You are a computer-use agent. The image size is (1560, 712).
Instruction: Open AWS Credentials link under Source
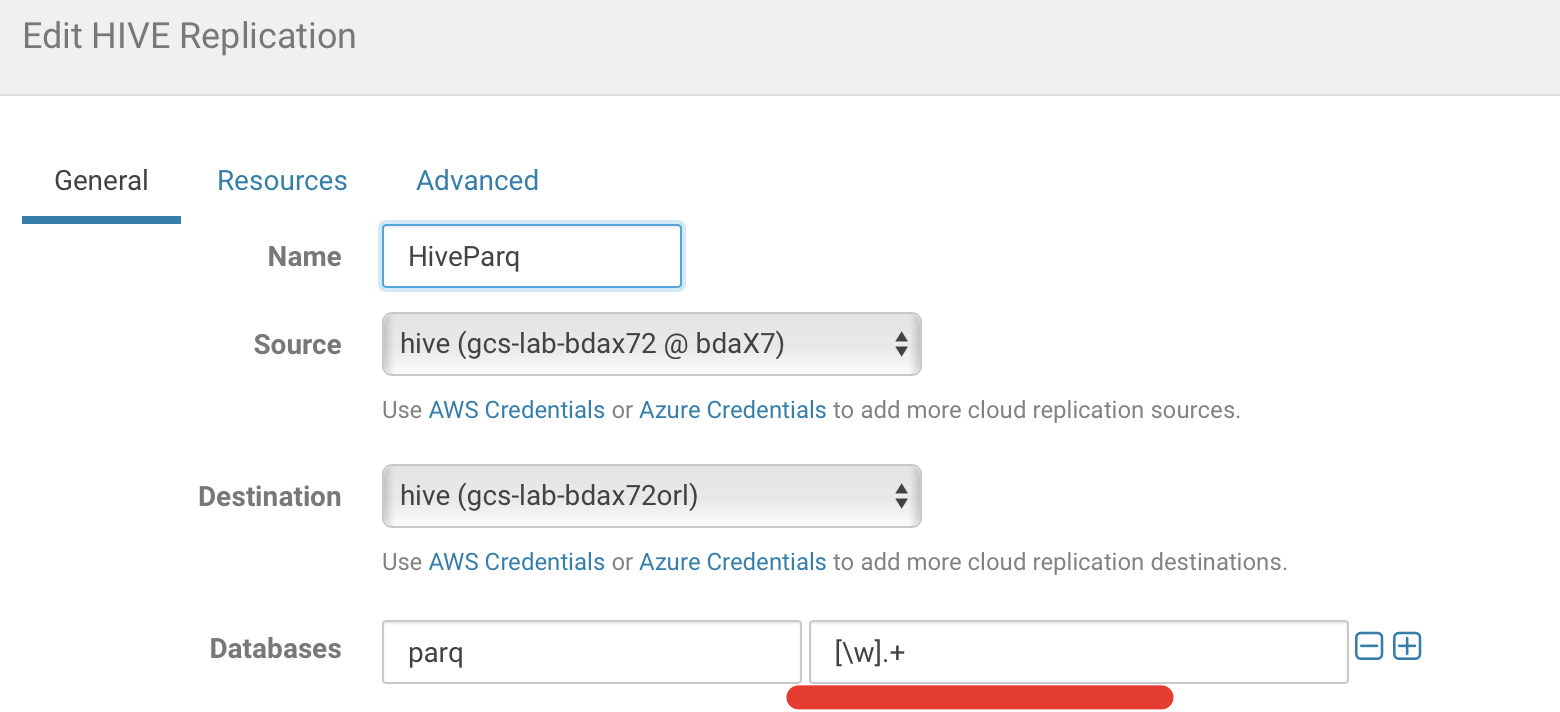point(516,410)
